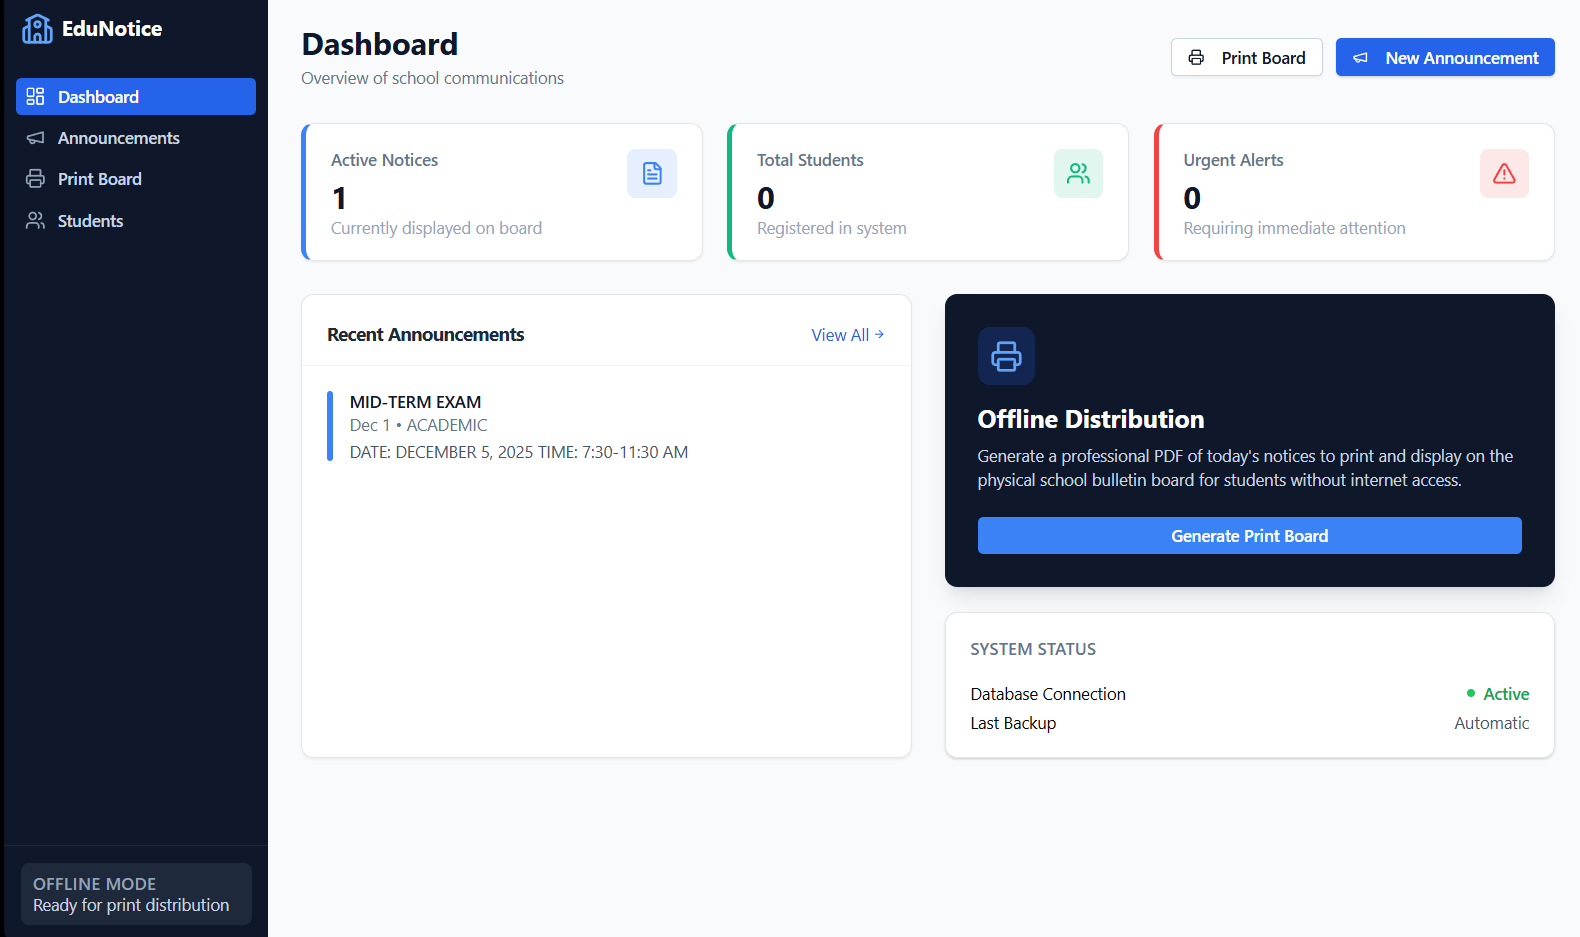The width and height of the screenshot is (1580, 937).
Task: Click the Offline Distribution printer icon
Action: coord(1006,356)
